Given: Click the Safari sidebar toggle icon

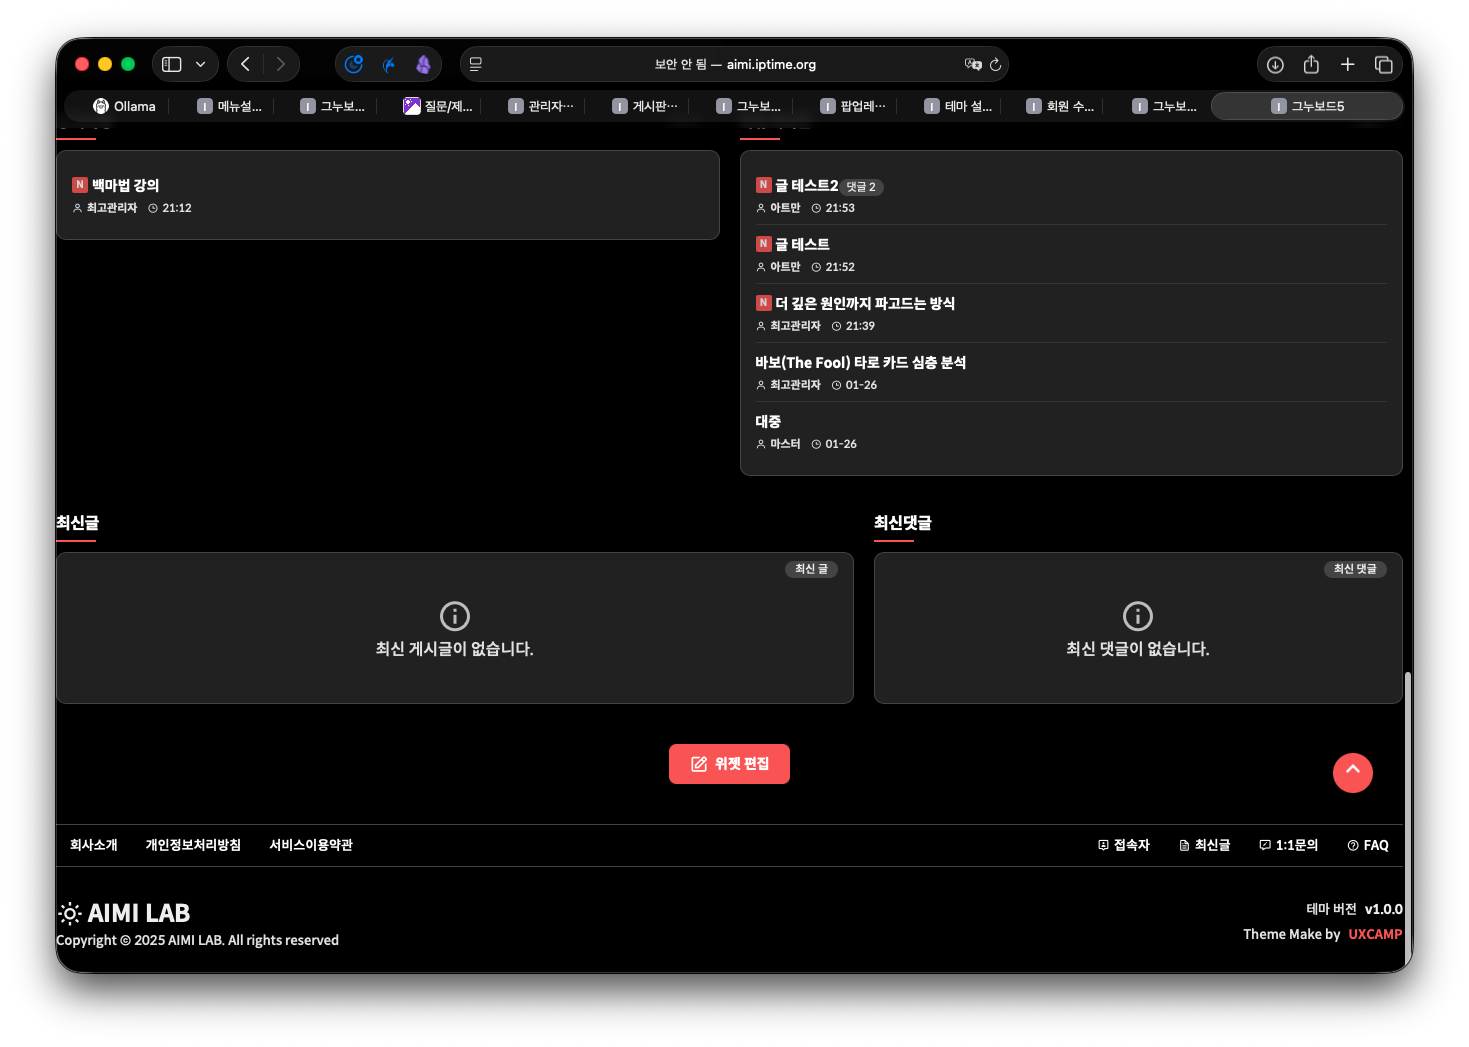Looking at the screenshot, I should pyautogui.click(x=172, y=64).
